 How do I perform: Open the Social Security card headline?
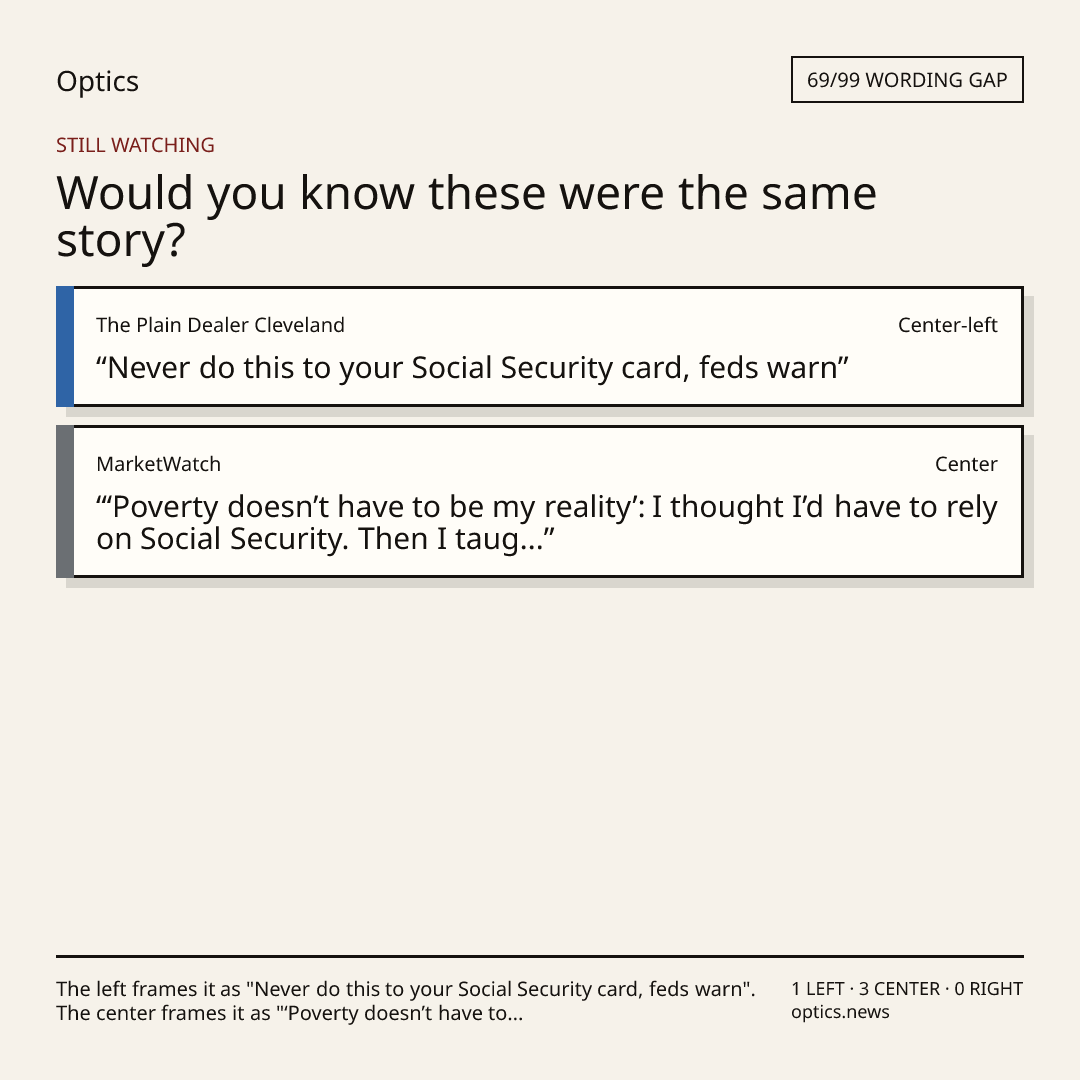(472, 368)
